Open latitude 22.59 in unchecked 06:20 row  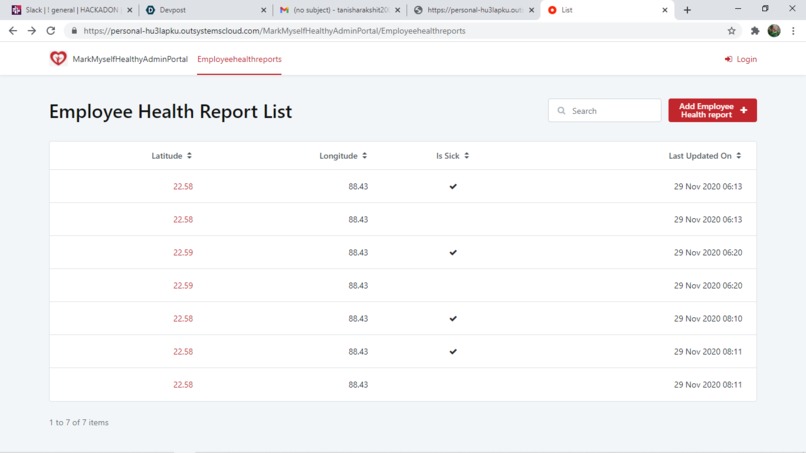(x=183, y=285)
